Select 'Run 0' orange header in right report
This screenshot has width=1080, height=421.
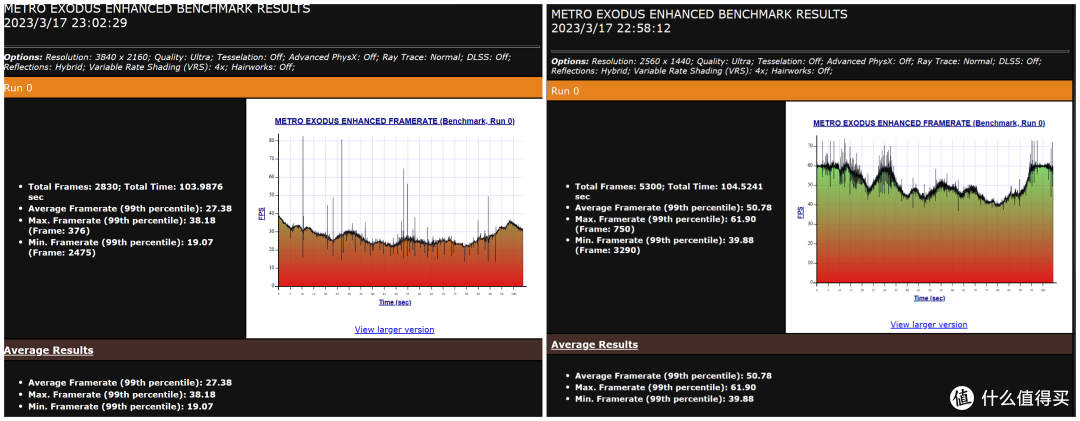811,91
